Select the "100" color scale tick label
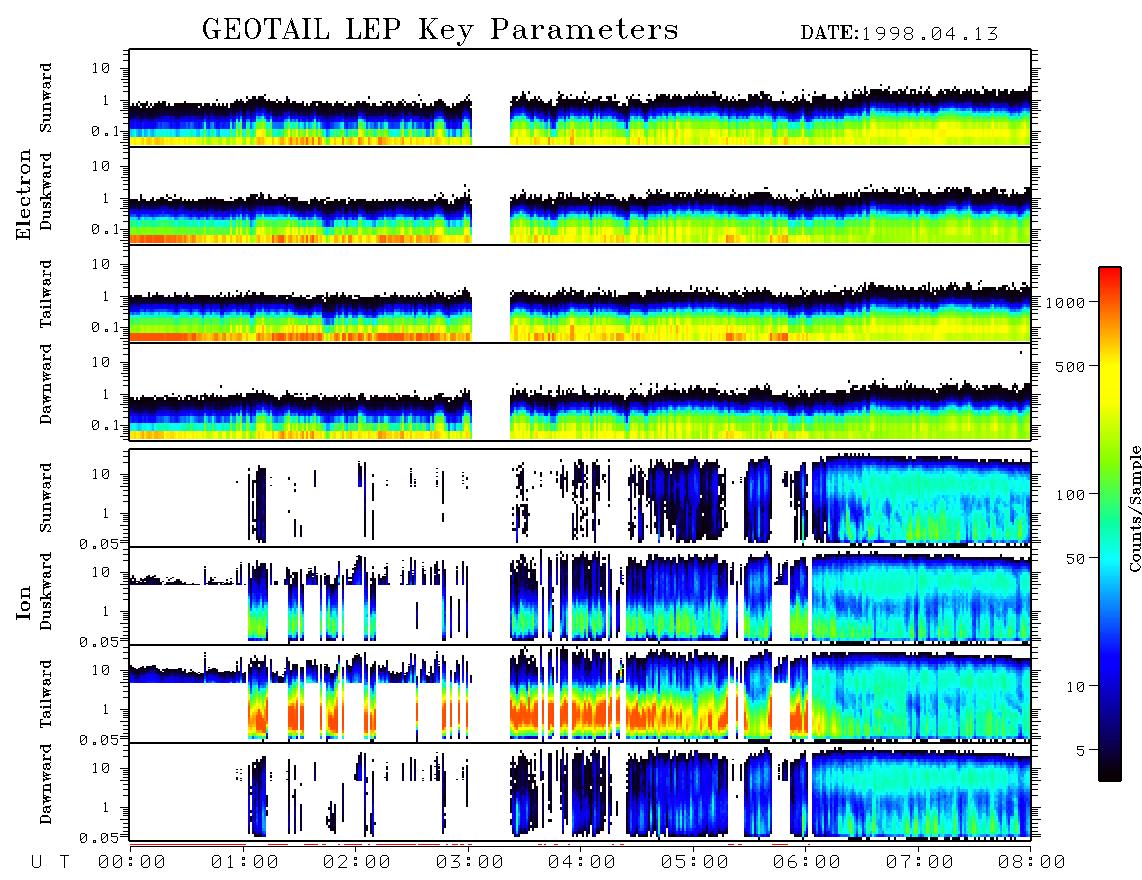 click(1070, 495)
